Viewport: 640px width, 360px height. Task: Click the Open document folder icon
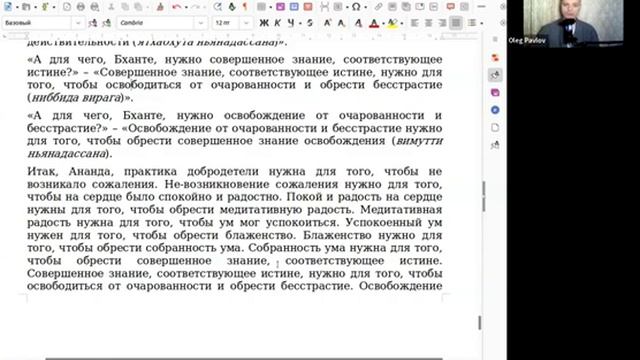[26, 7]
